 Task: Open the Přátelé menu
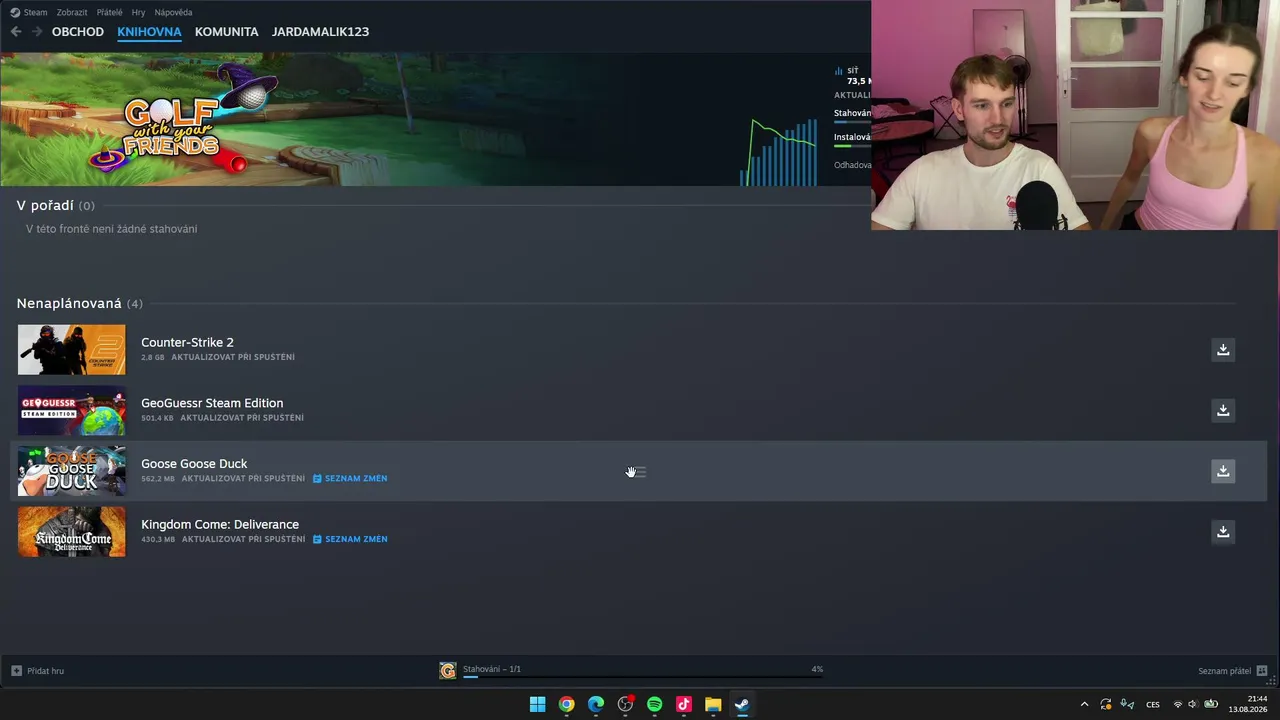[110, 12]
